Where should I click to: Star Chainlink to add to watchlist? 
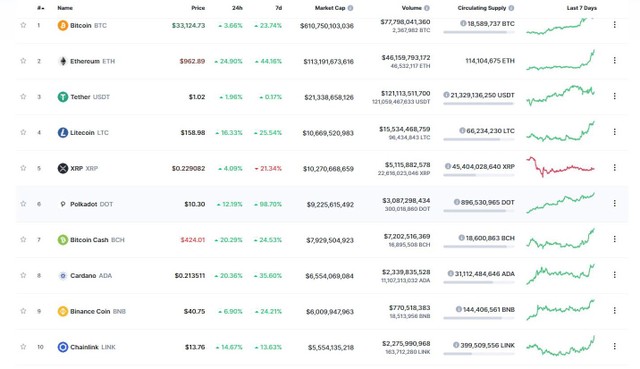23,347
